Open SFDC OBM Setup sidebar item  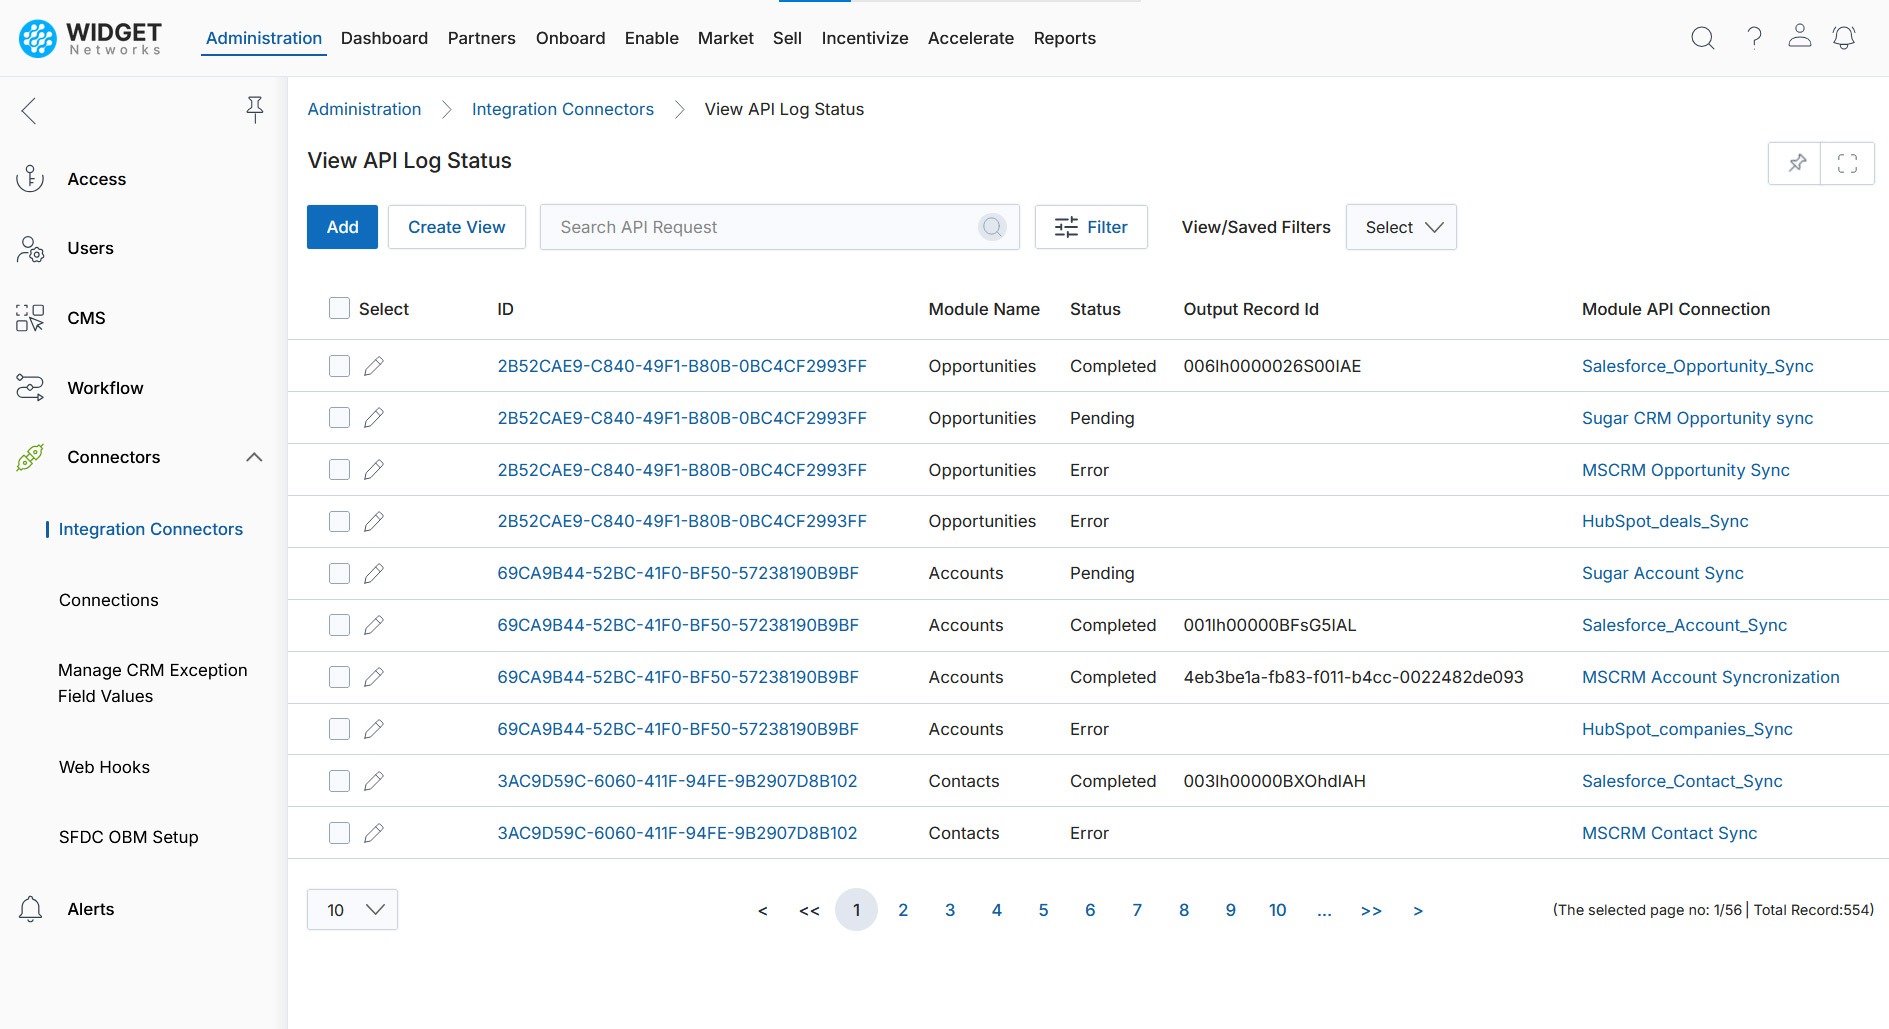(128, 837)
